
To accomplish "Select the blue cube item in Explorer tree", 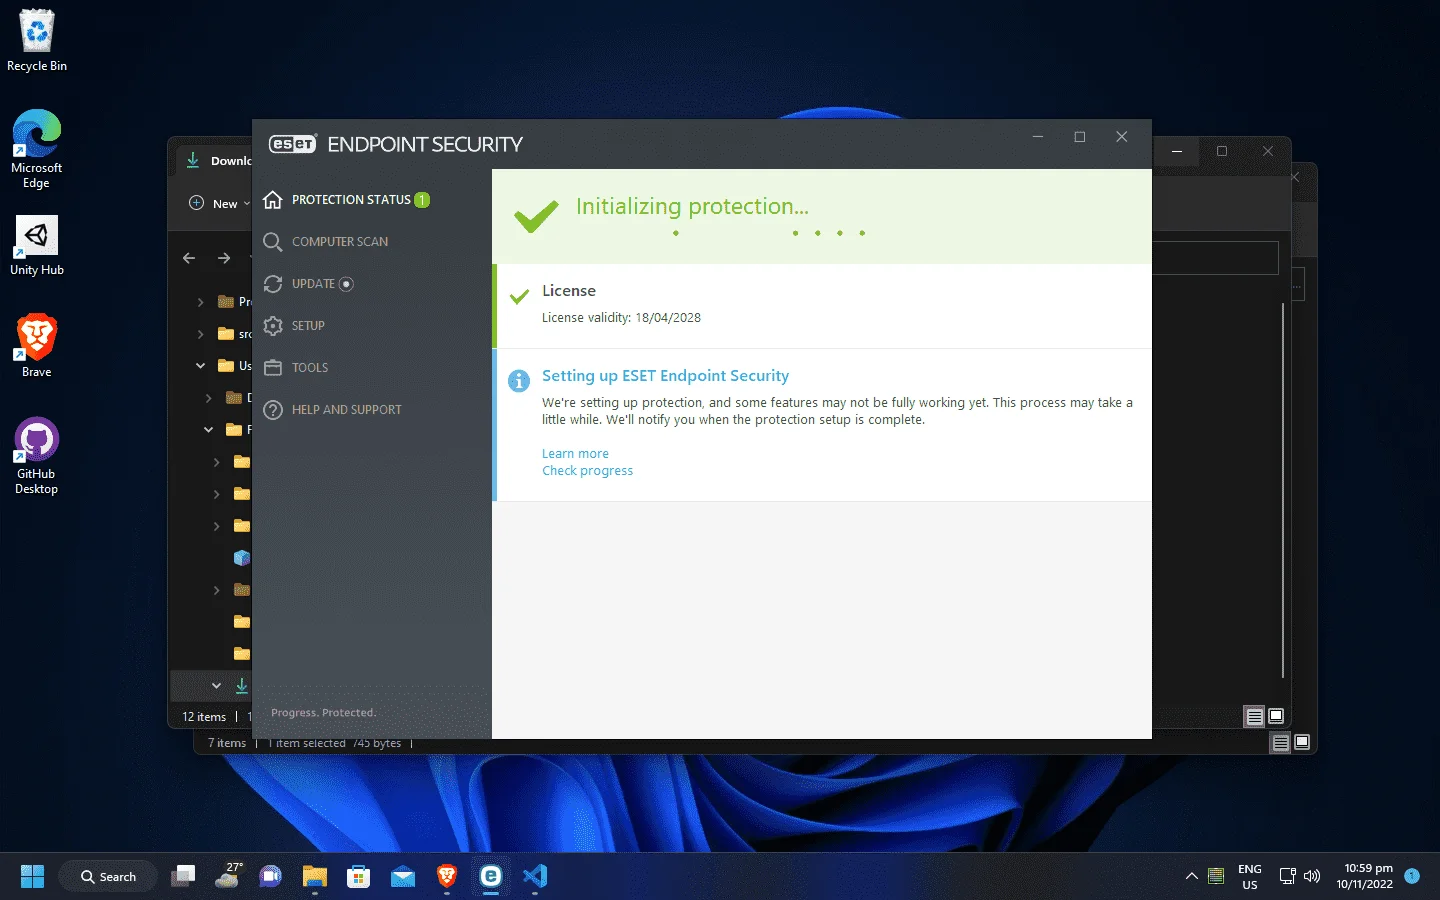I will (x=241, y=558).
